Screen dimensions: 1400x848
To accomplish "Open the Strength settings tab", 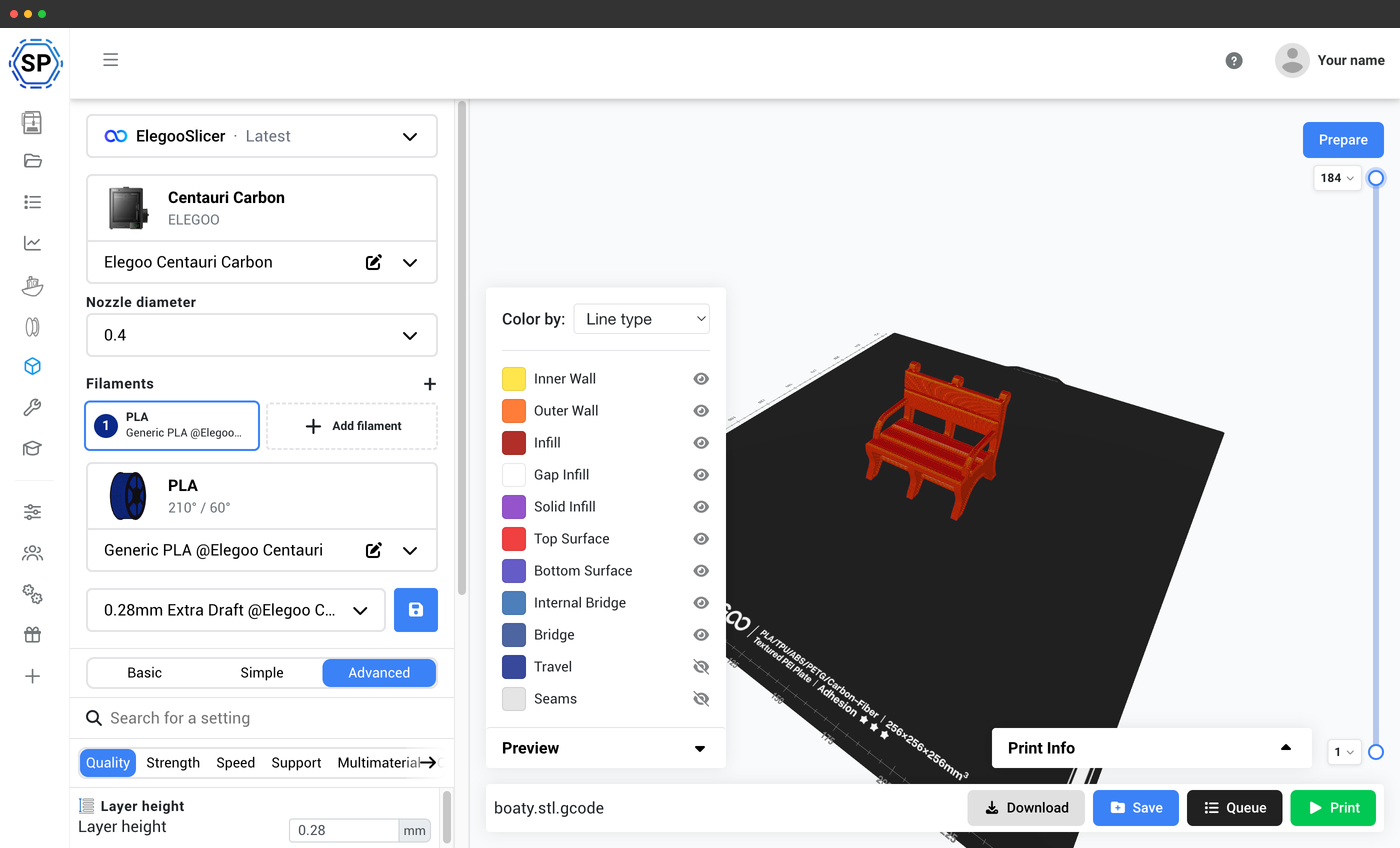I will tap(173, 763).
